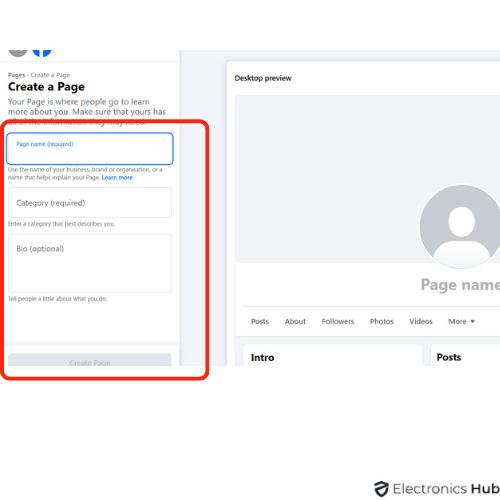
Task: Click the Posts section heading in preview
Action: coord(449,357)
